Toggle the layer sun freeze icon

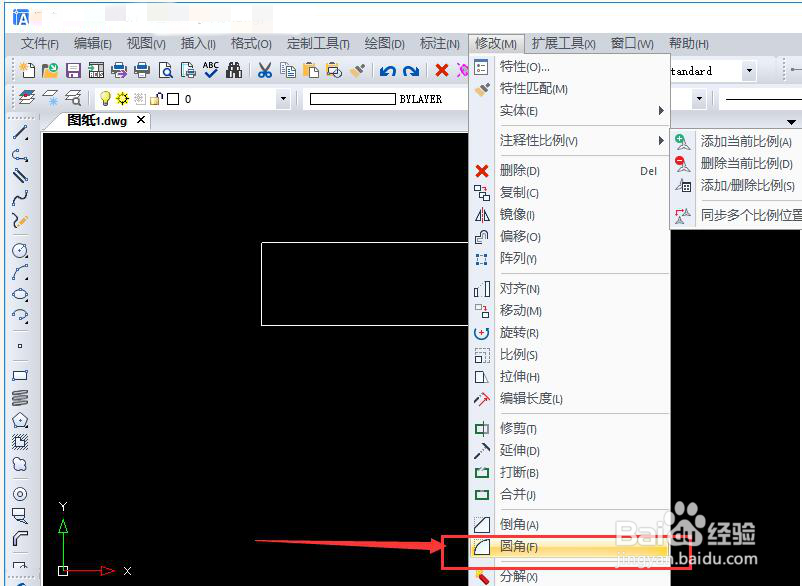tap(122, 98)
